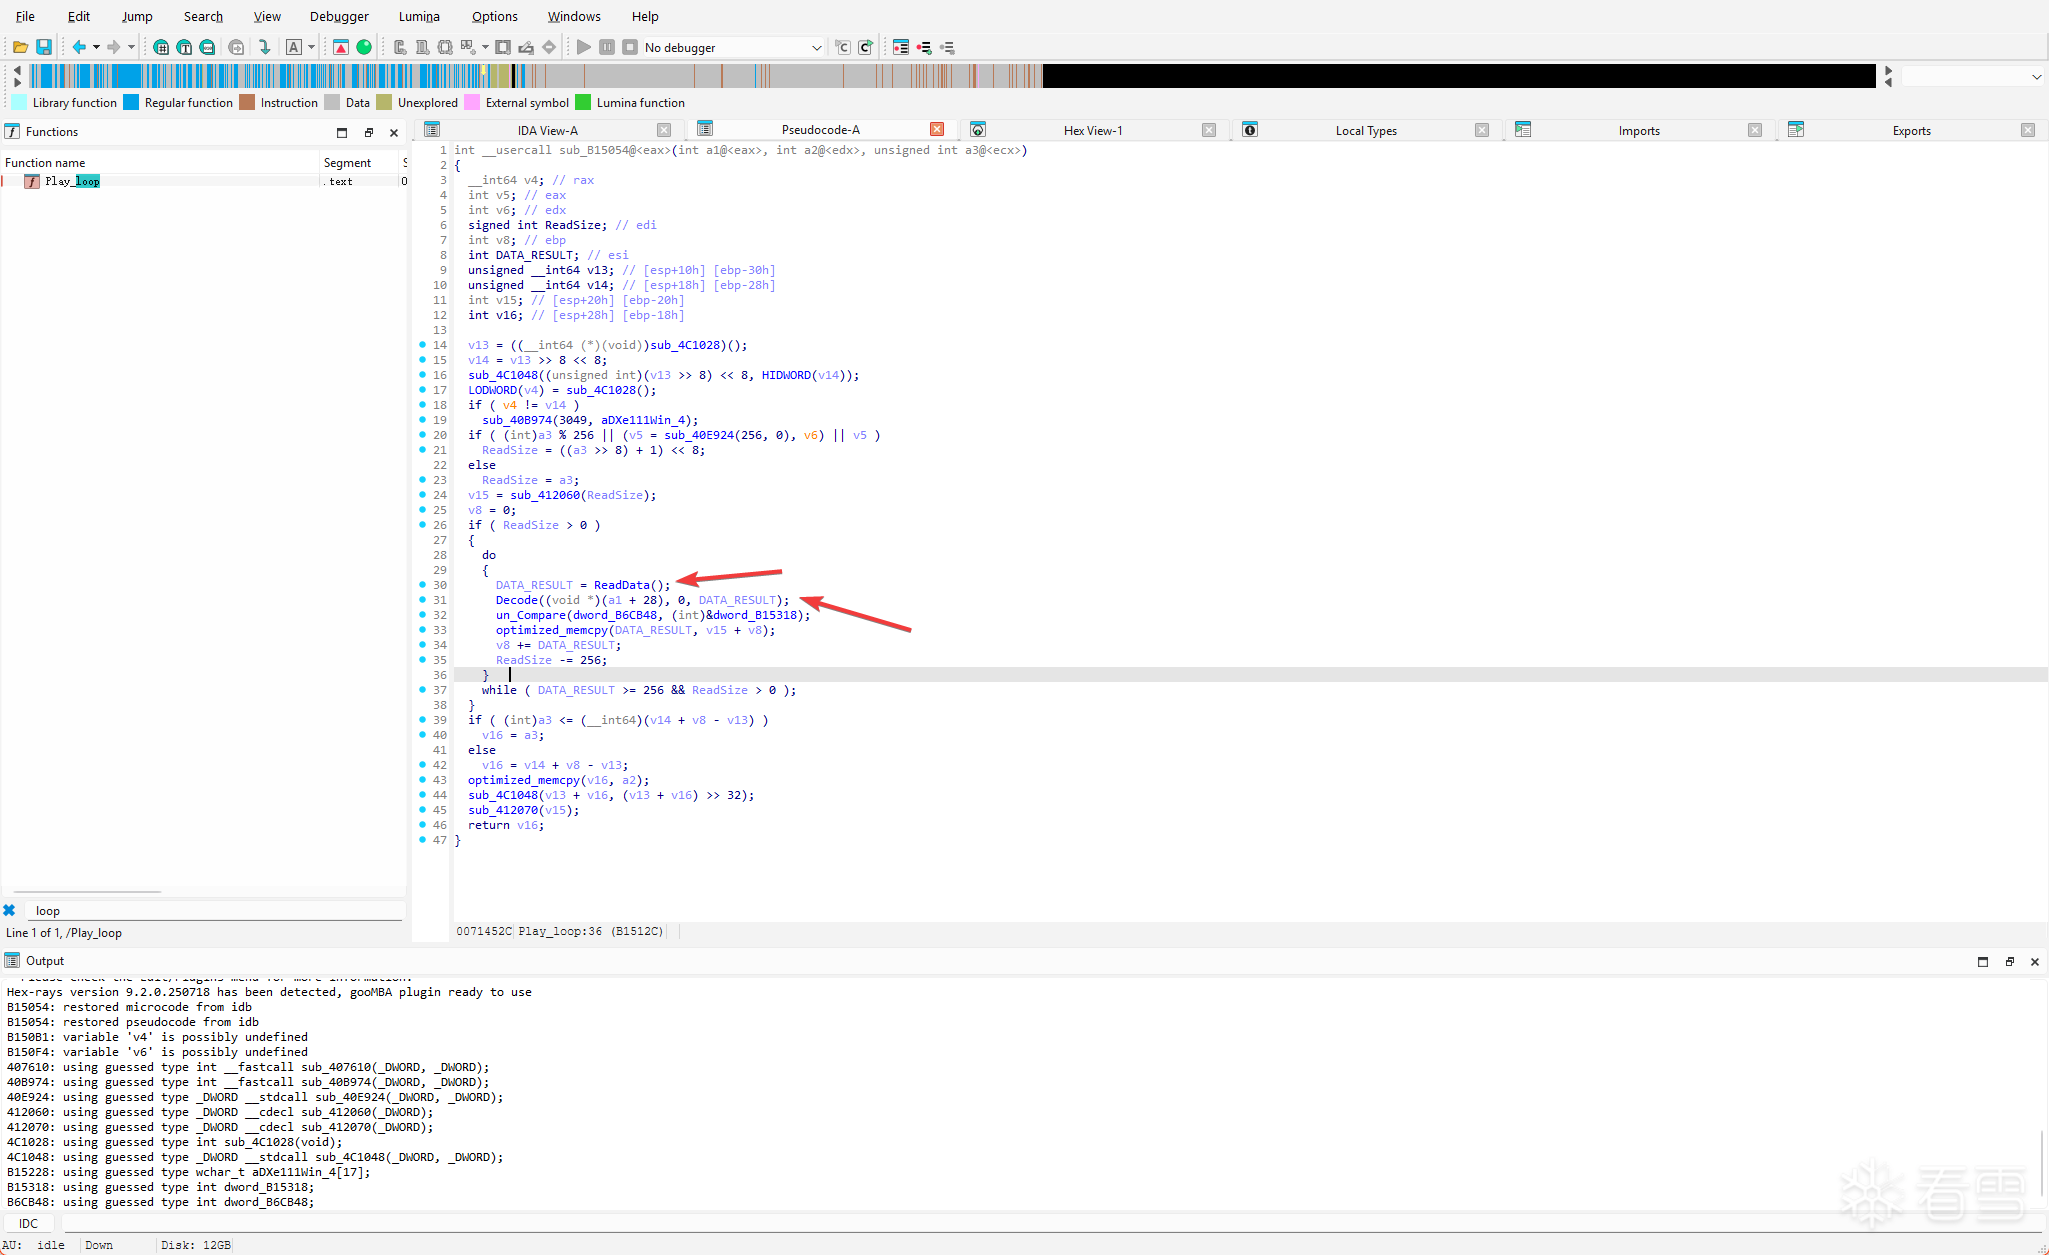Switch to the Hex View-1 tab
Viewport: 2049px width, 1255px height.
[x=1092, y=130]
